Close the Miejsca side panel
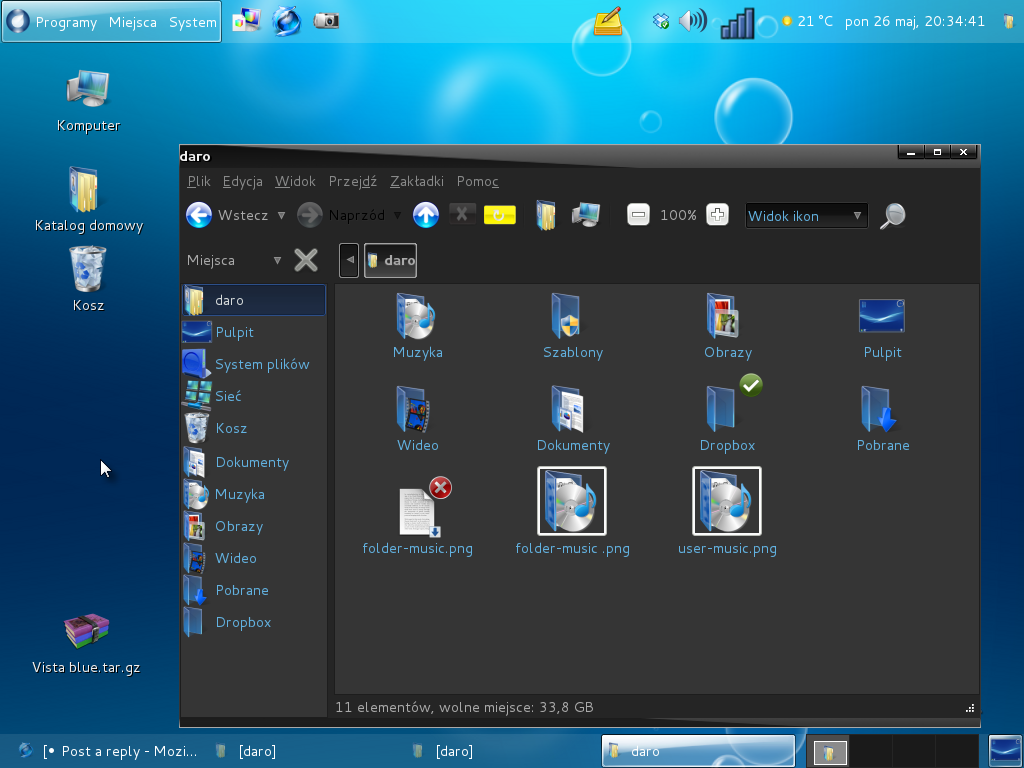Image resolution: width=1024 pixels, height=768 pixels. coord(306,260)
